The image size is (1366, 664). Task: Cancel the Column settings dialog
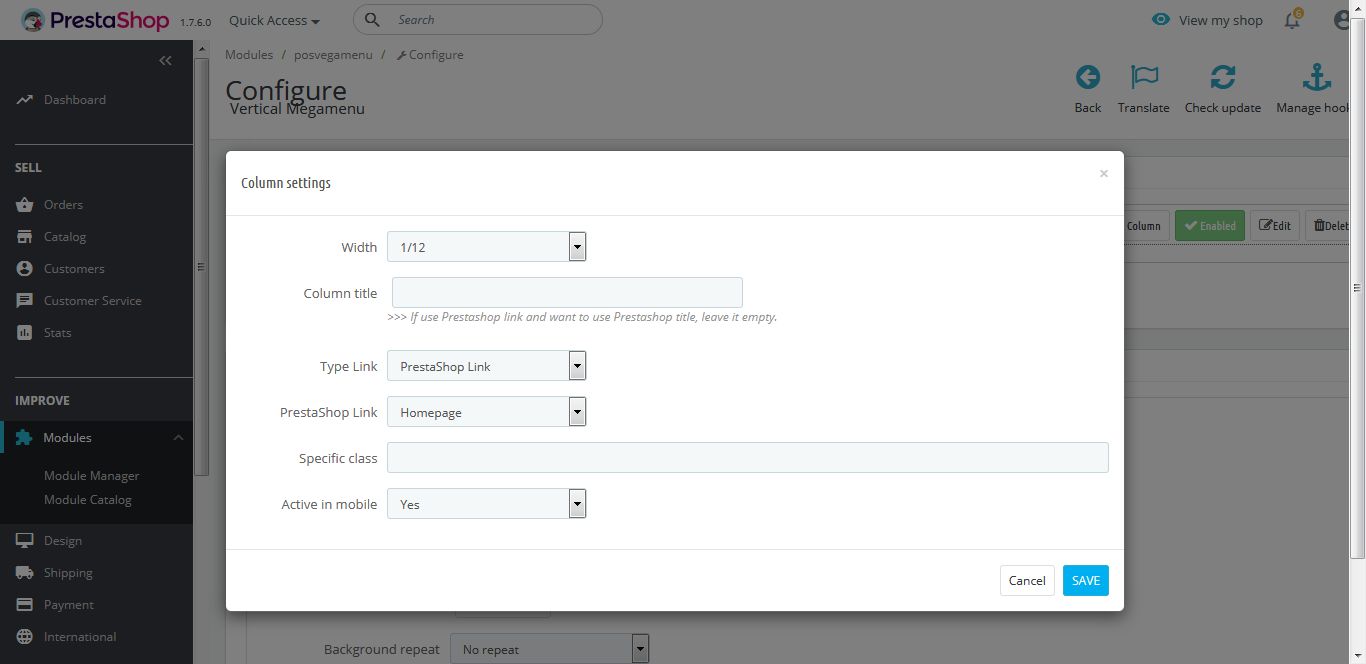[1026, 580]
